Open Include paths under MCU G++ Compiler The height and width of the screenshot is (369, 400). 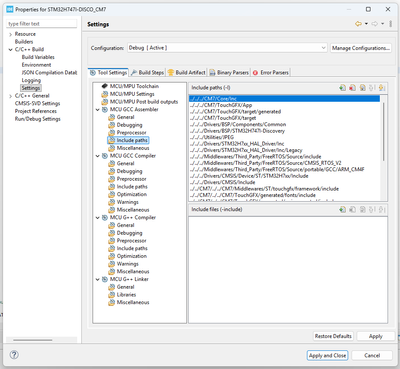click(132, 248)
